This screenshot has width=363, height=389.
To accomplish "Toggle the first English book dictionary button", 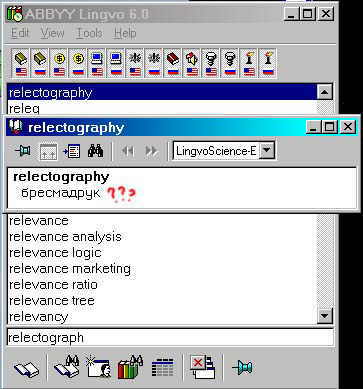I will pyautogui.click(x=21, y=63).
